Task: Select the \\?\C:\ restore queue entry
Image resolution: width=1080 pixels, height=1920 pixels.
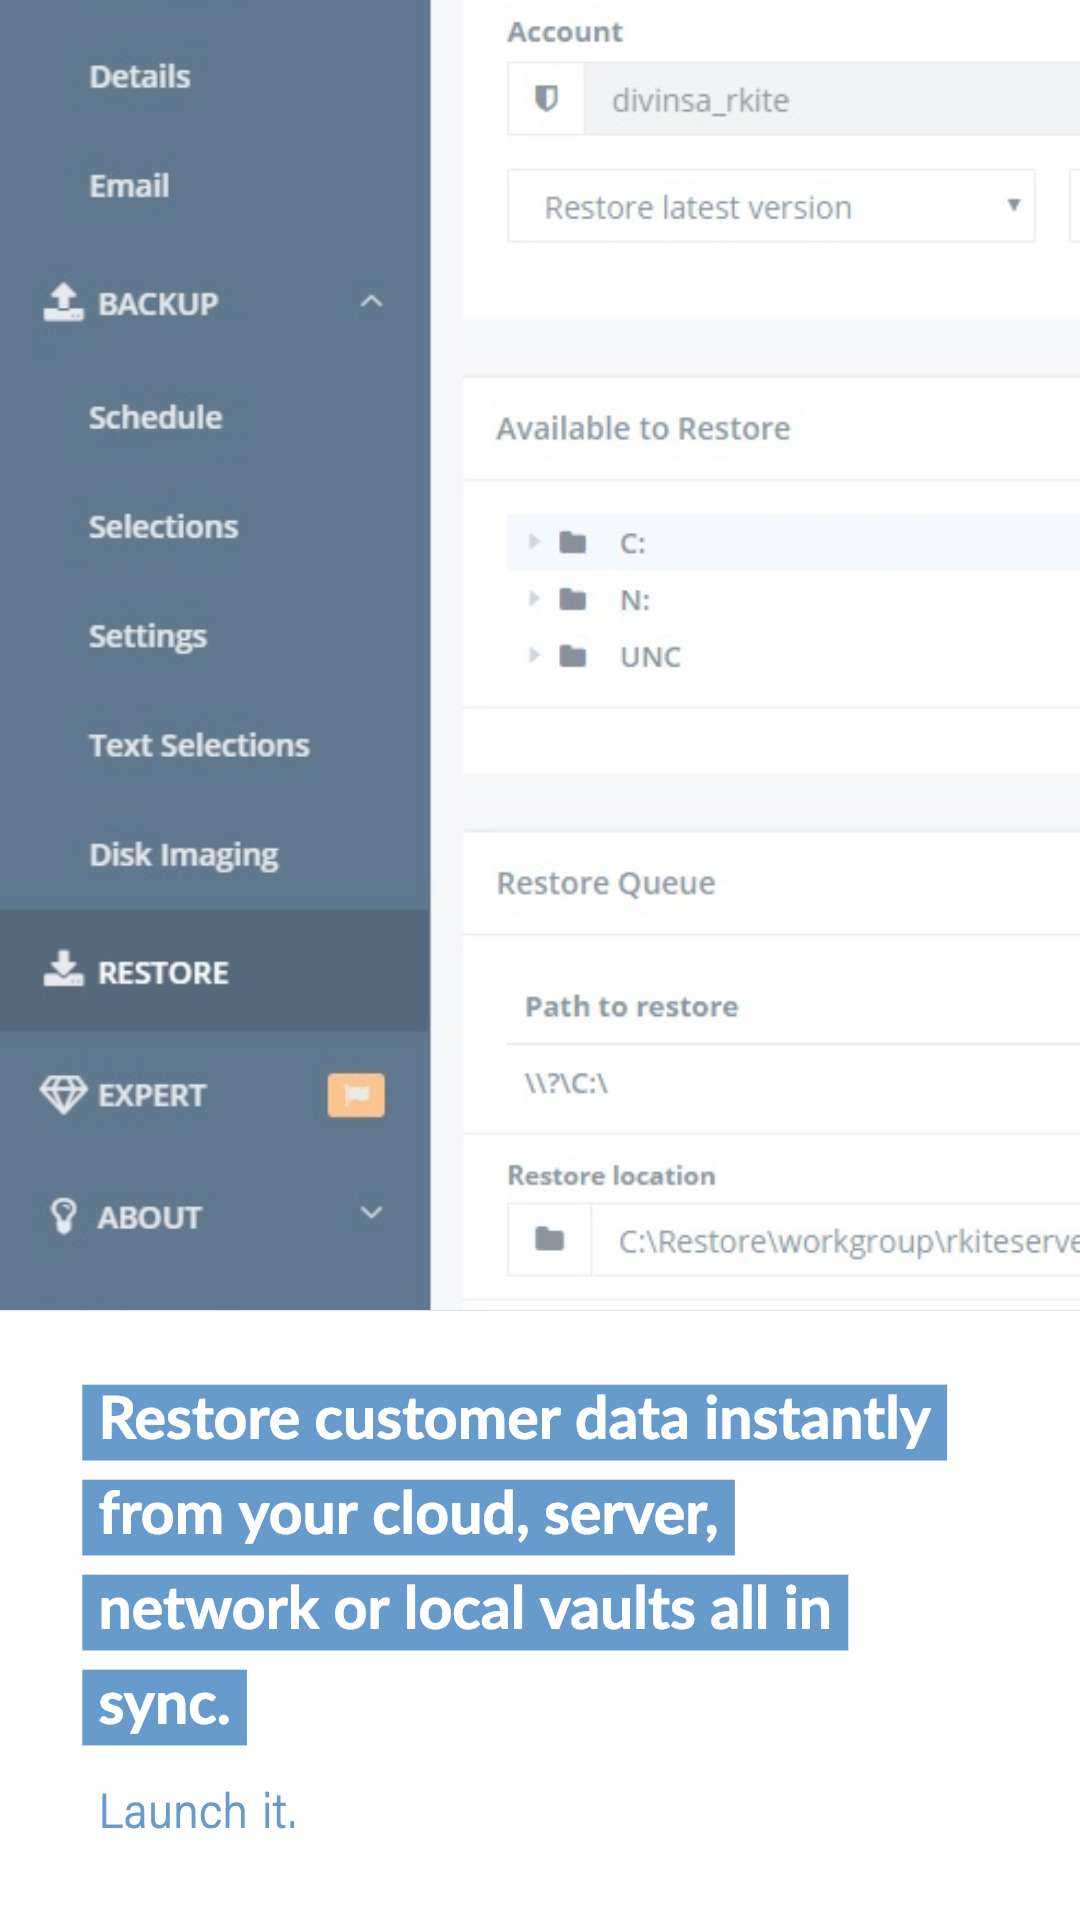Action: pos(568,1082)
